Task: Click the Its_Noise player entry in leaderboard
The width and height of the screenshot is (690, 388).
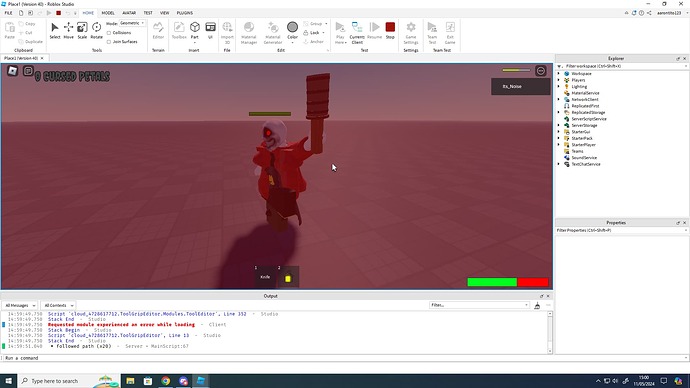Action: pos(521,87)
